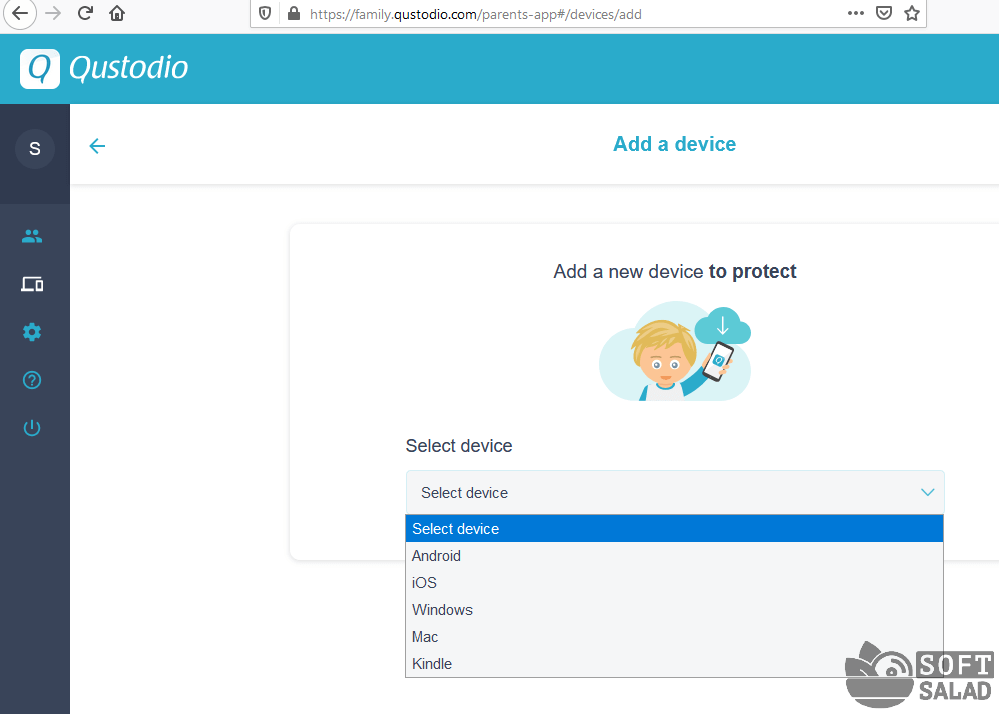Screen dimensions: 999x714
Task: Open the settings gear in sidebar
Action: [x=32, y=332]
